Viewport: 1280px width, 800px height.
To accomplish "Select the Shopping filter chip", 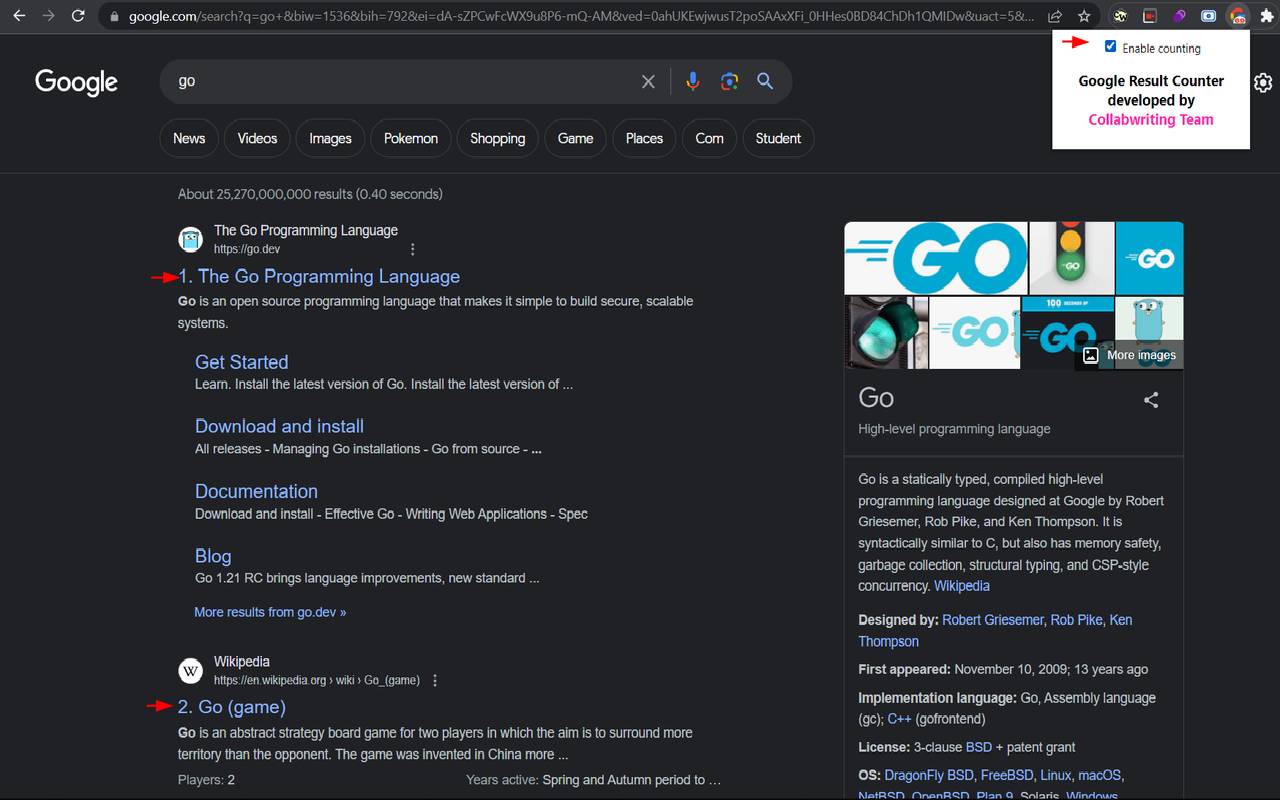I will tap(498, 139).
